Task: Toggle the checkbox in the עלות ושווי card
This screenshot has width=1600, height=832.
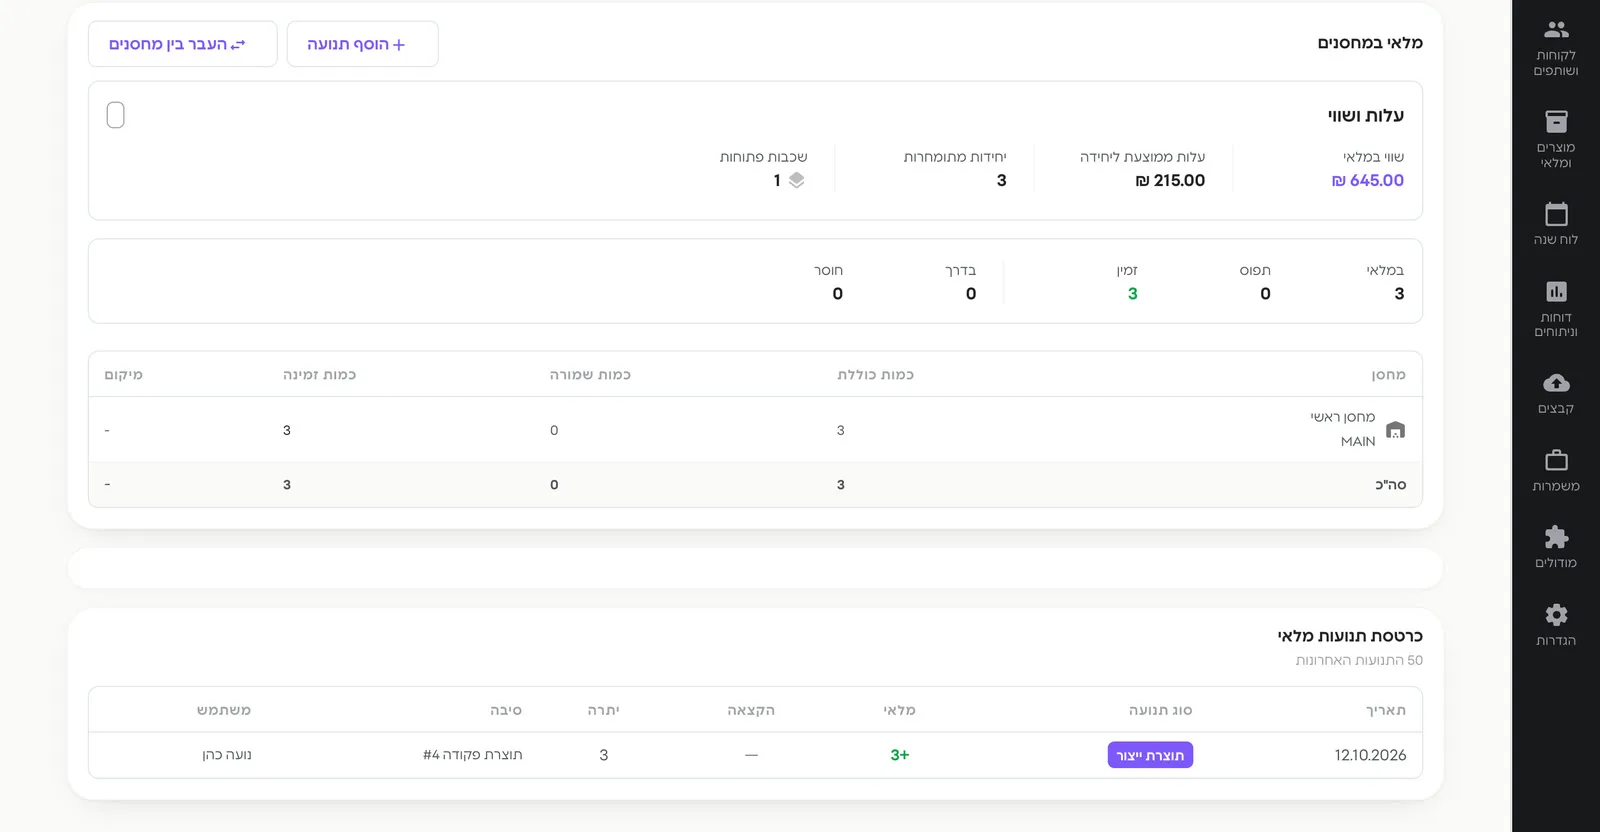Action: point(116,115)
